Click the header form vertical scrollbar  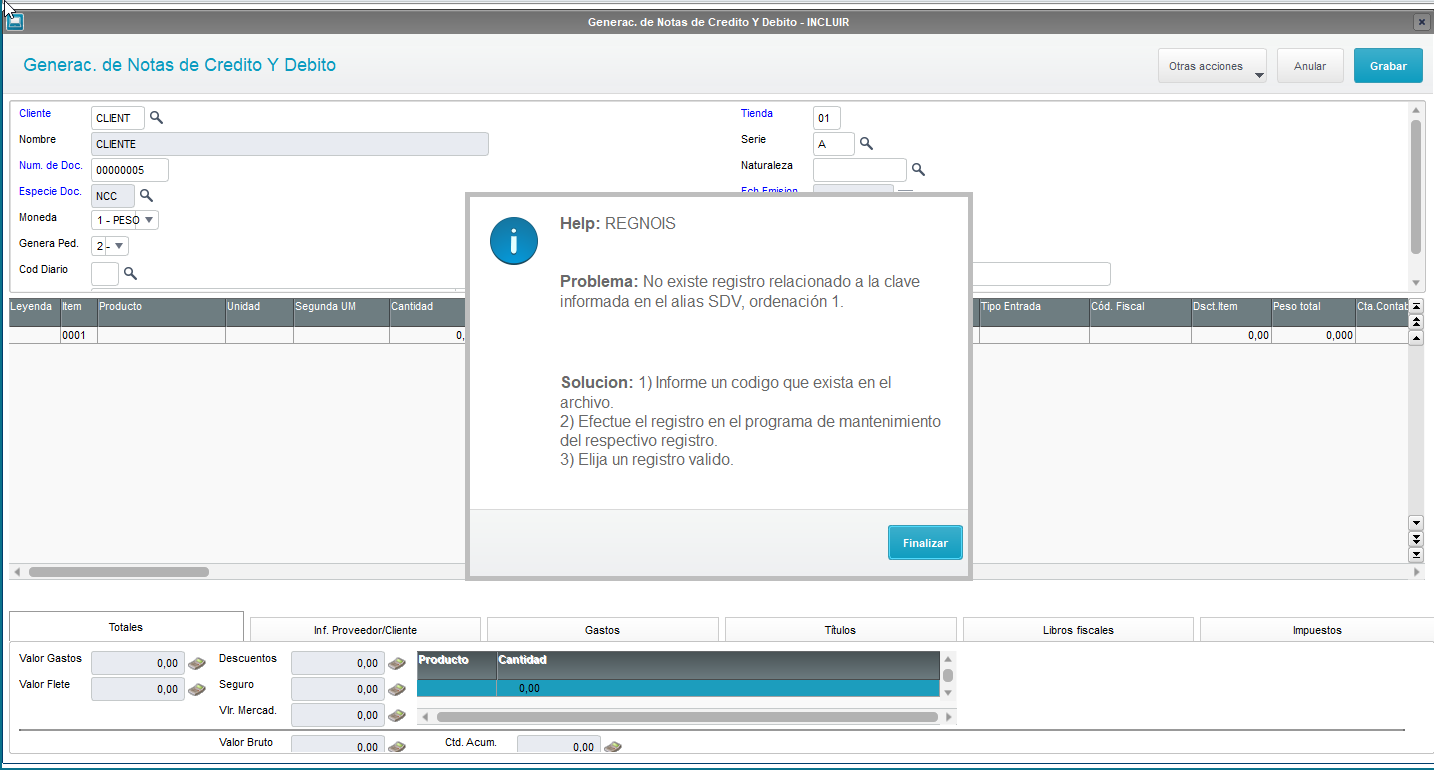click(x=1415, y=185)
